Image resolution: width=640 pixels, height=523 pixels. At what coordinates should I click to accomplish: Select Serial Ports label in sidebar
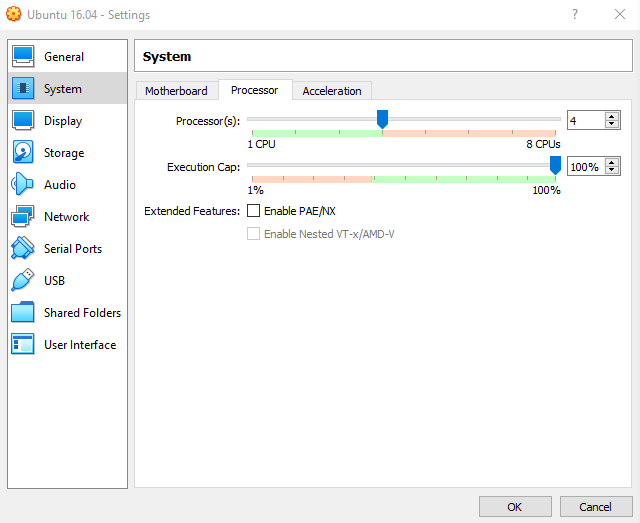[73, 249]
